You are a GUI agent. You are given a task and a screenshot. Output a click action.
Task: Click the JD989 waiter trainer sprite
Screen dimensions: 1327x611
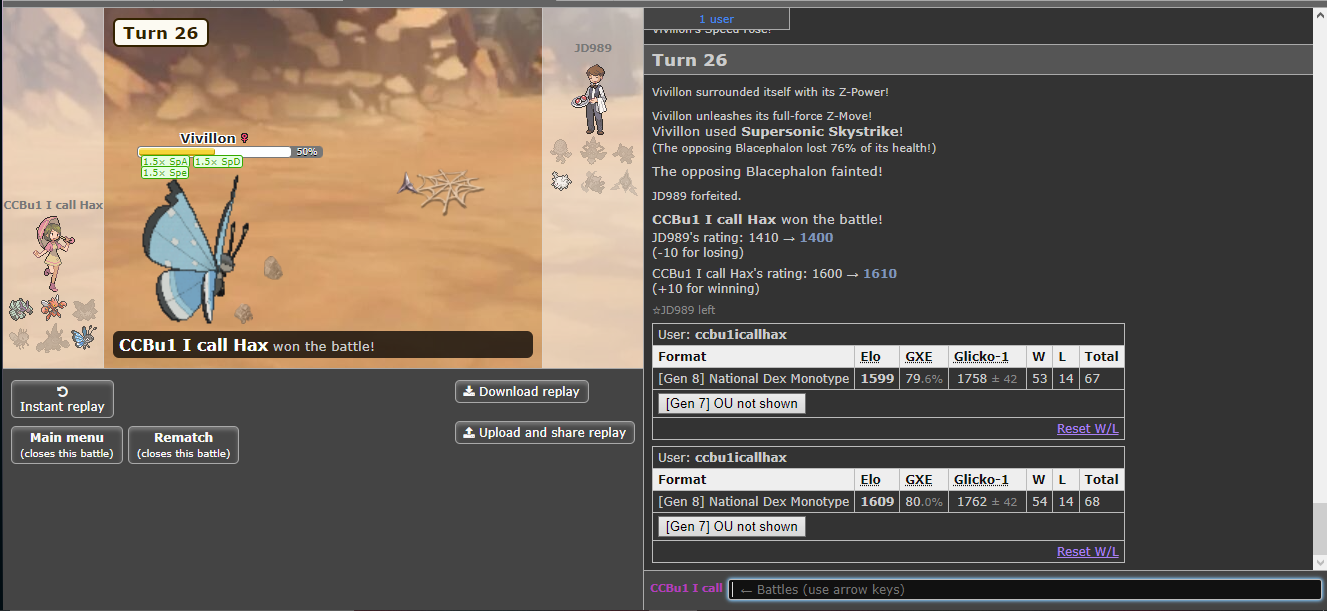(592, 99)
